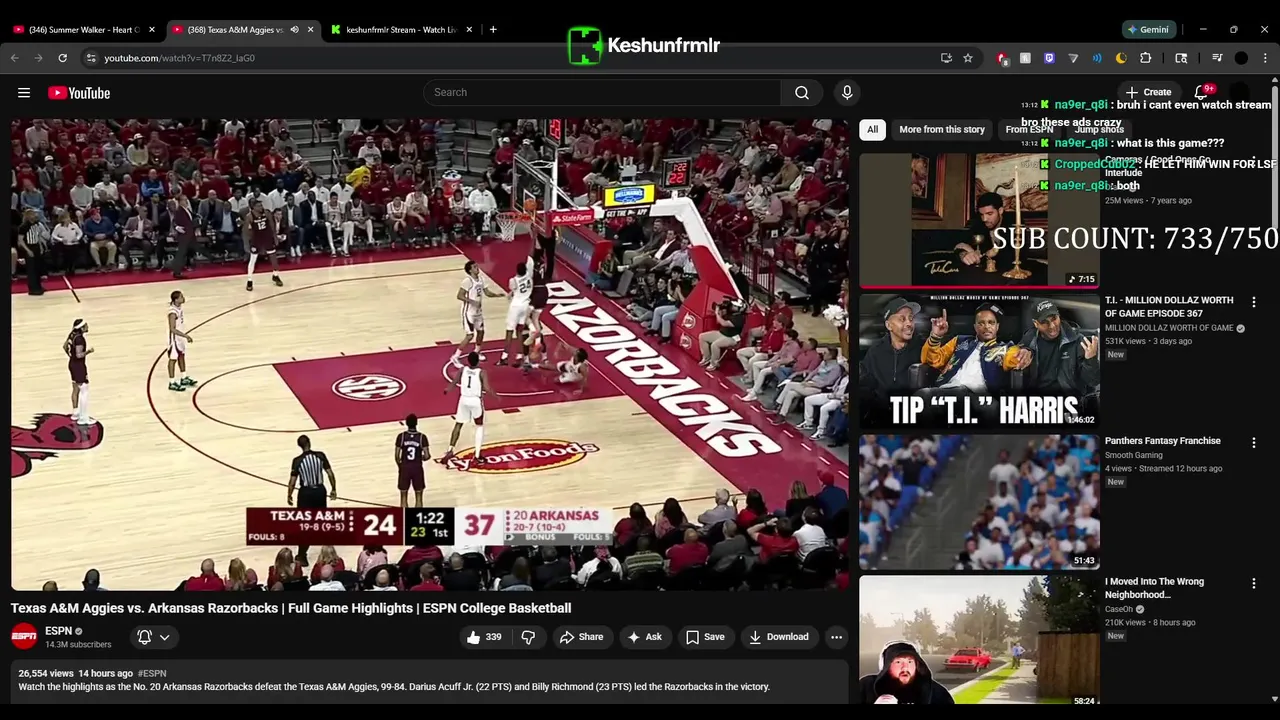Go to the YouTube home logo

tap(79, 93)
